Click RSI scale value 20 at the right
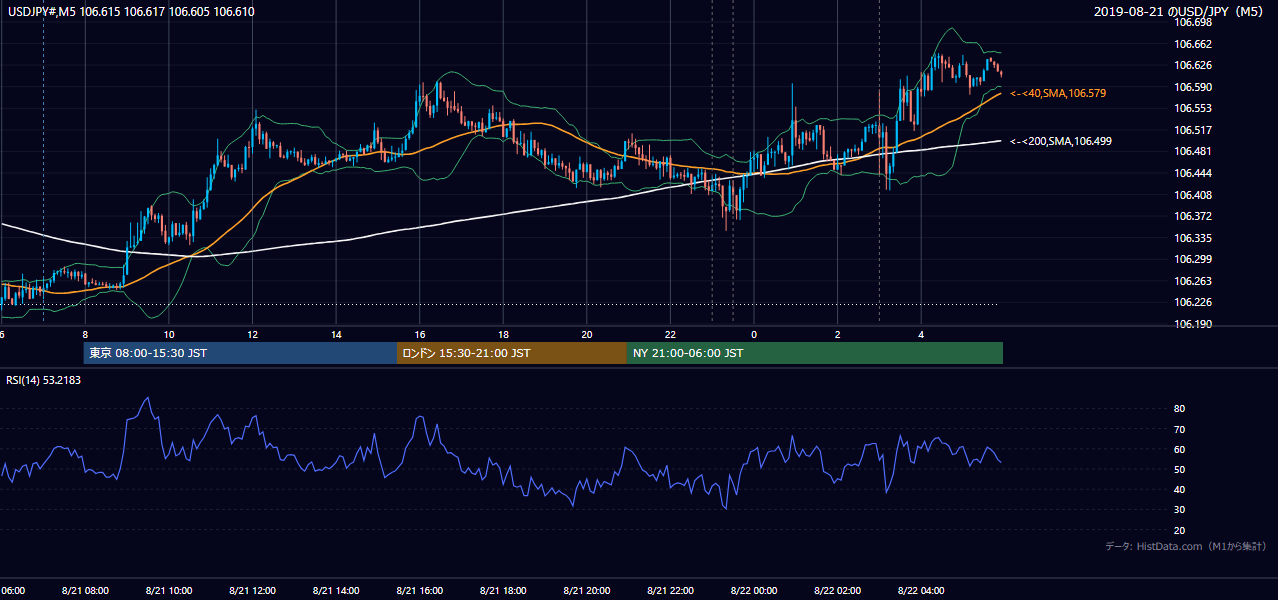 pyautogui.click(x=1180, y=530)
